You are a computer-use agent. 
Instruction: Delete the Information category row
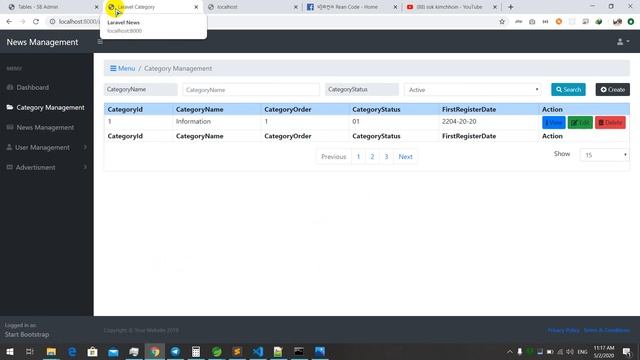(x=610, y=122)
